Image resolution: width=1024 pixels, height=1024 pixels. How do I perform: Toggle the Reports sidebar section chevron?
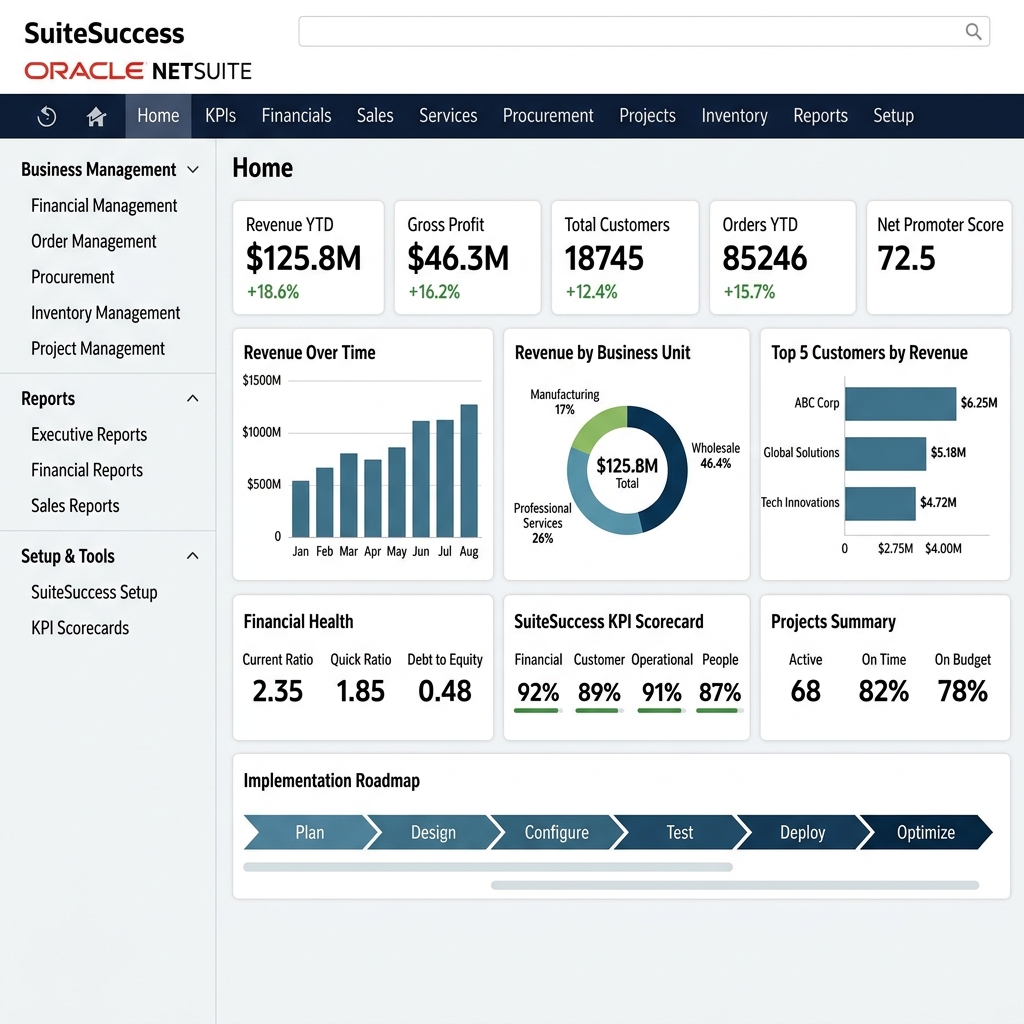[193, 398]
